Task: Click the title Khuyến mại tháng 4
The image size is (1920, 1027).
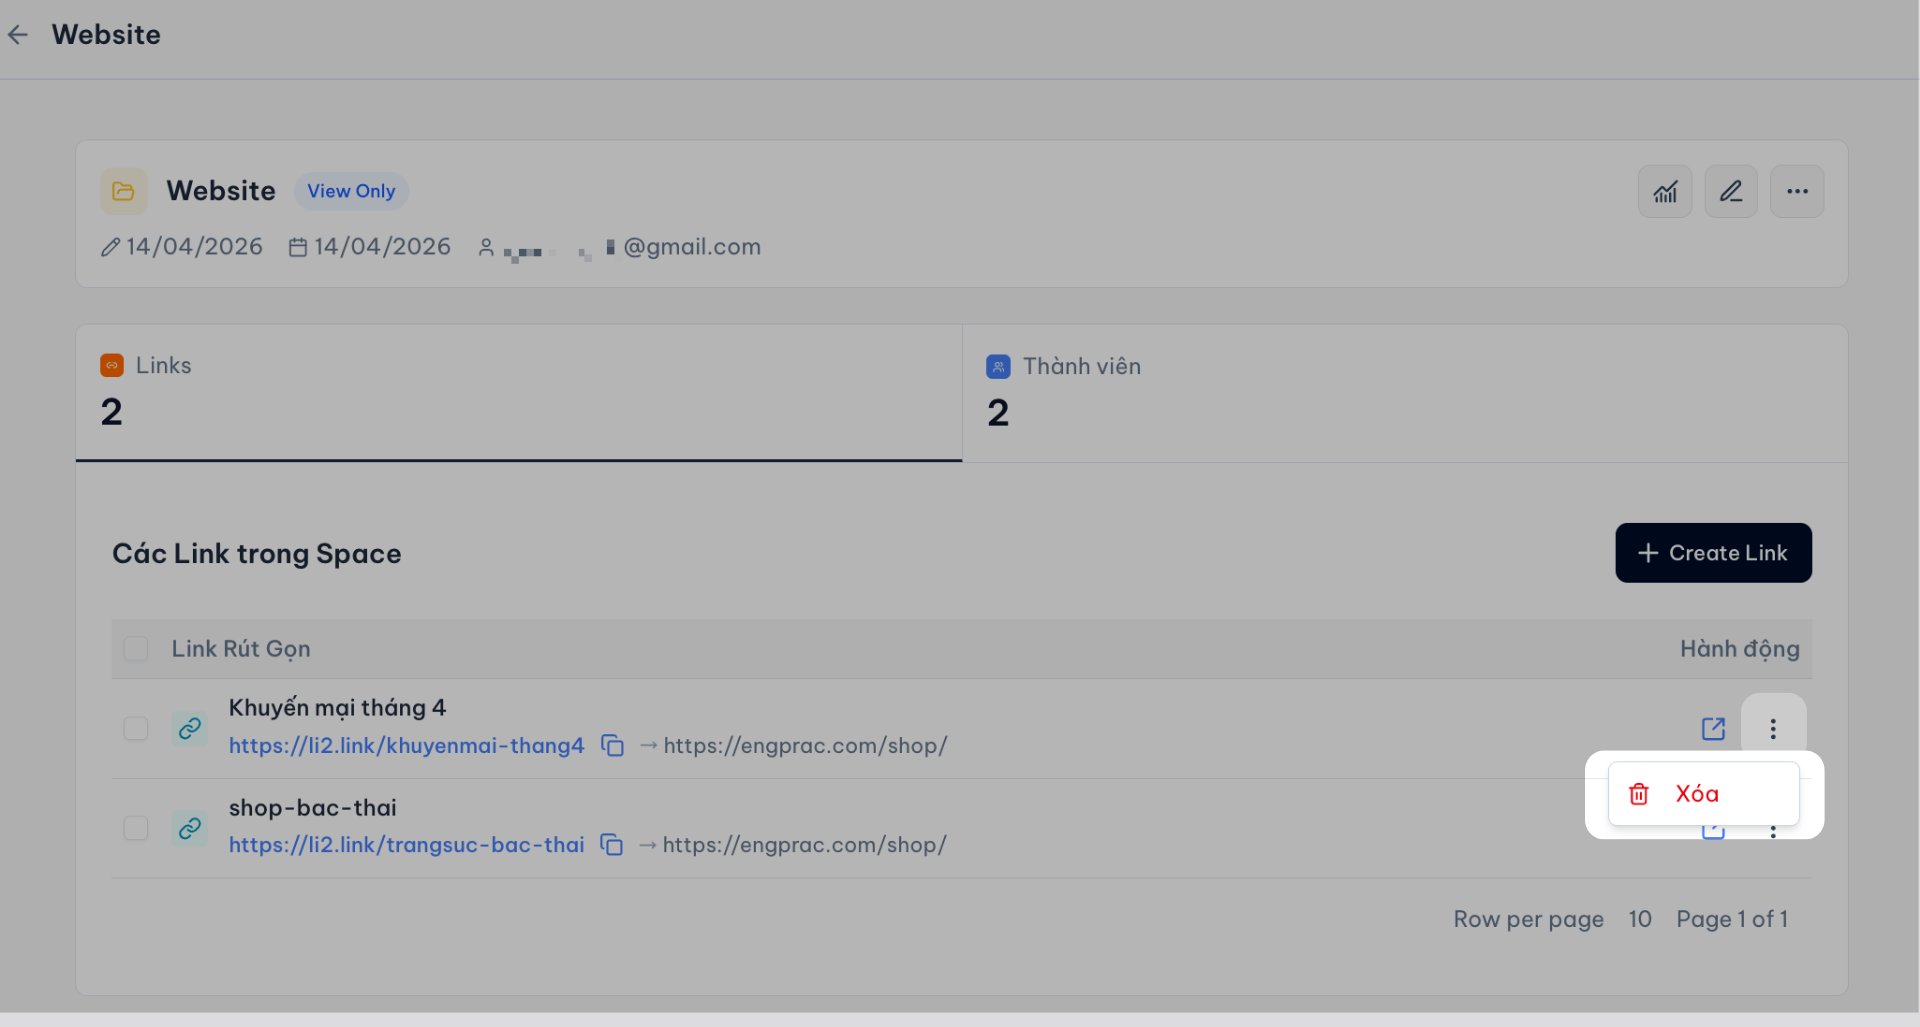Action: point(337,708)
